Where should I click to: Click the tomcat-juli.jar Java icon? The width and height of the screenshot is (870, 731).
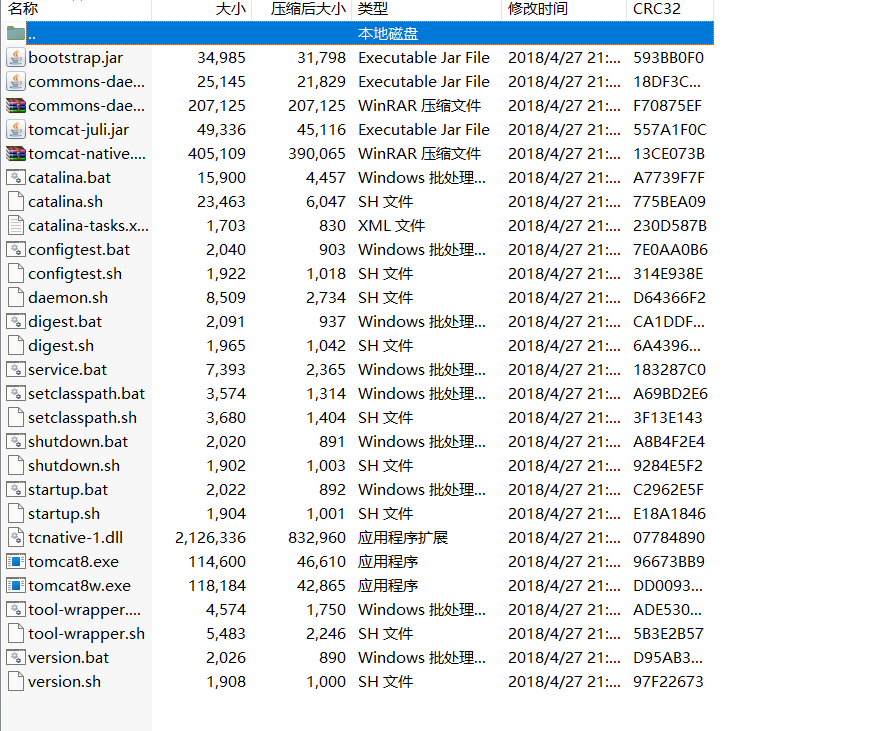coord(16,130)
